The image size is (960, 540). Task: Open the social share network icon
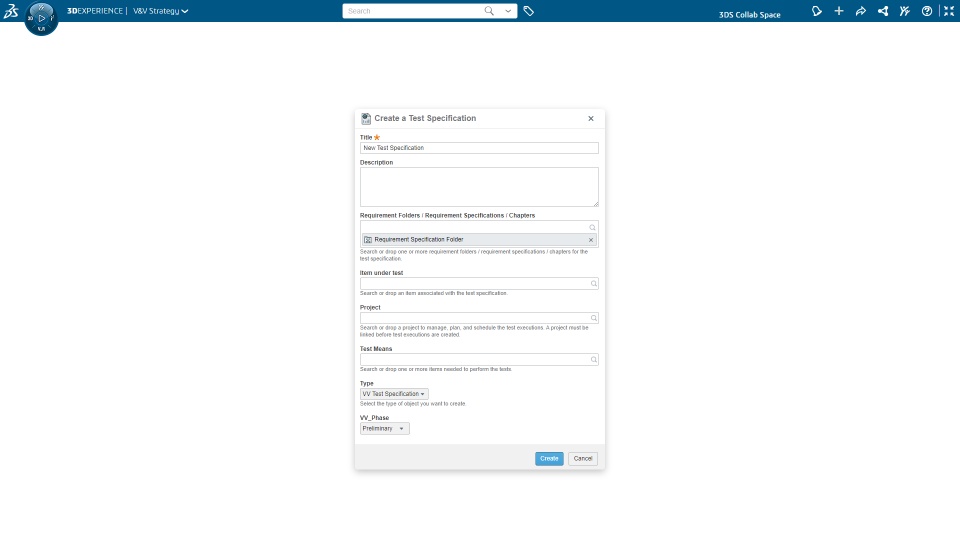pyautogui.click(x=883, y=11)
